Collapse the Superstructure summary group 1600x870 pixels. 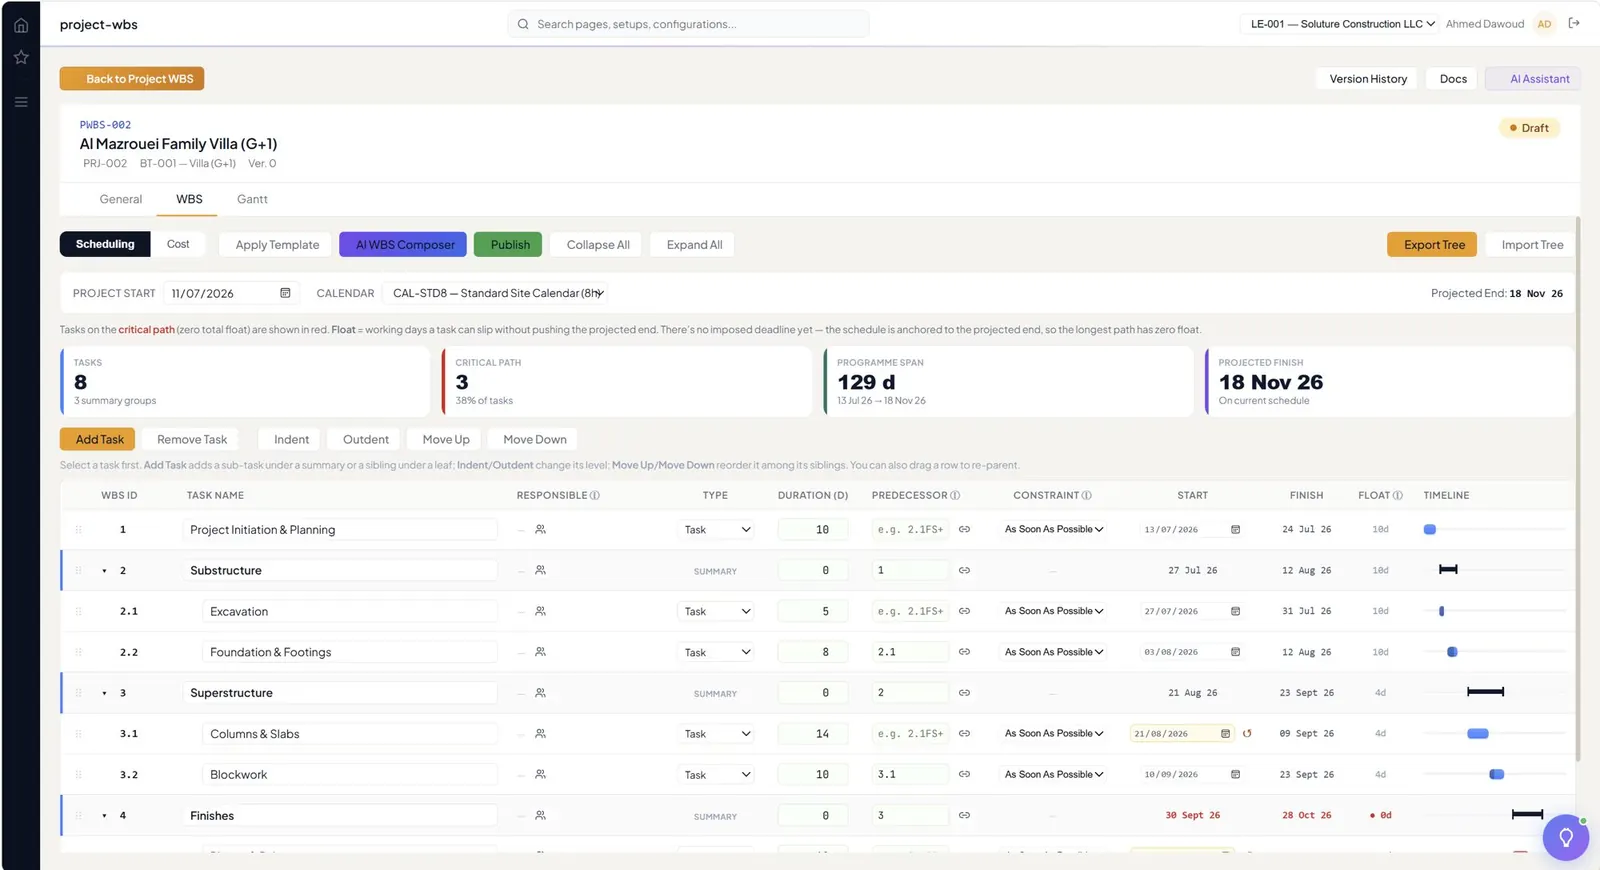click(104, 693)
